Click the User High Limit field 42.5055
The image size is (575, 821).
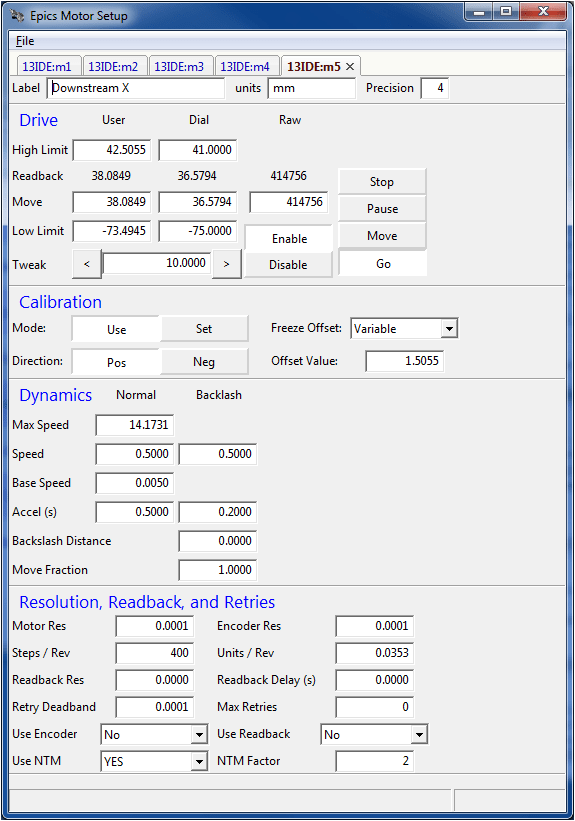(x=112, y=150)
